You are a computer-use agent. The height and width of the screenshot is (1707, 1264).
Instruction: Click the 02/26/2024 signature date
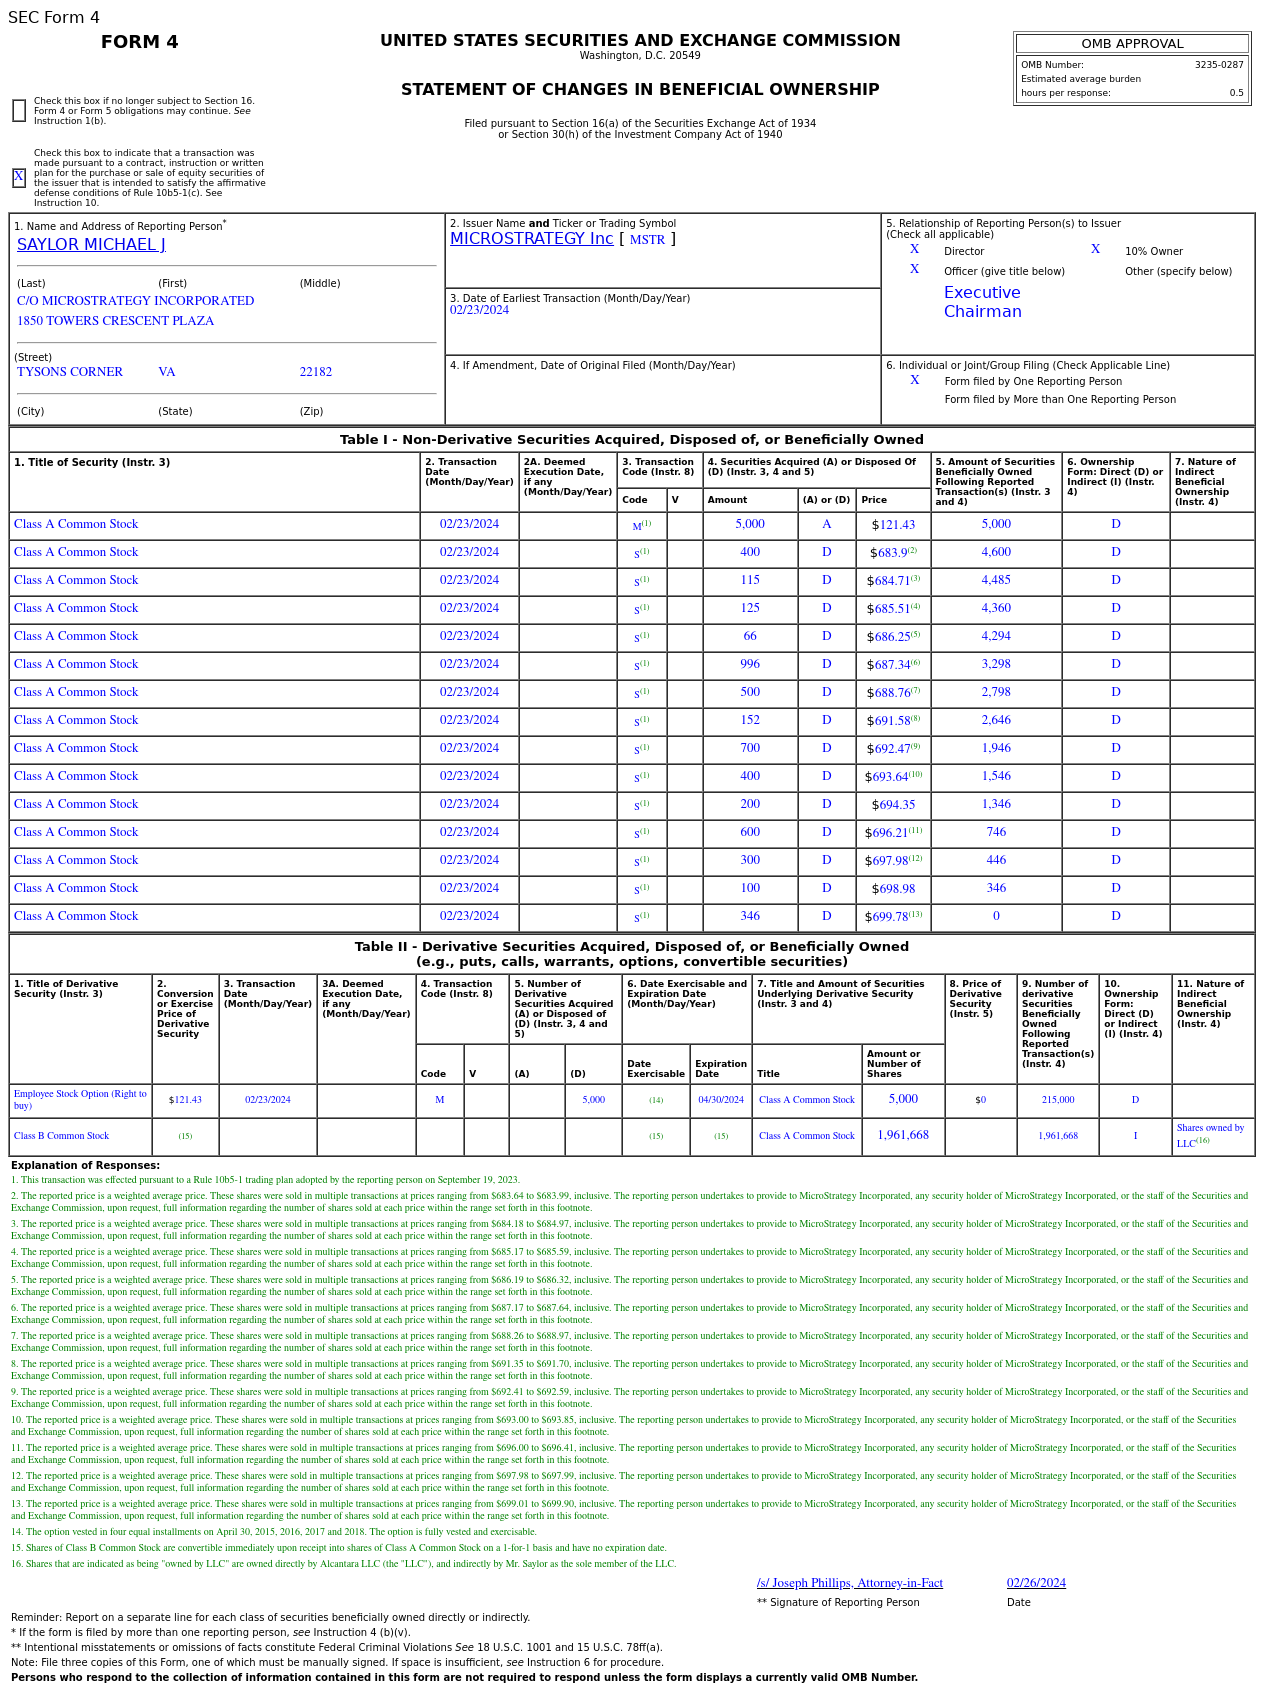(1036, 1583)
